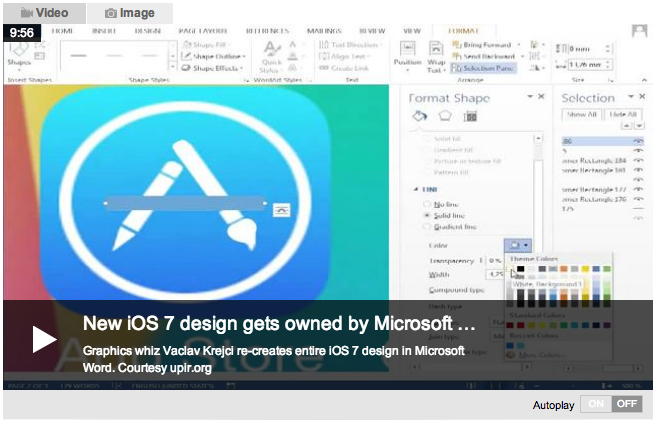The image size is (656, 424).
Task: Open the VIEW ribbon tab
Action: [412, 31]
